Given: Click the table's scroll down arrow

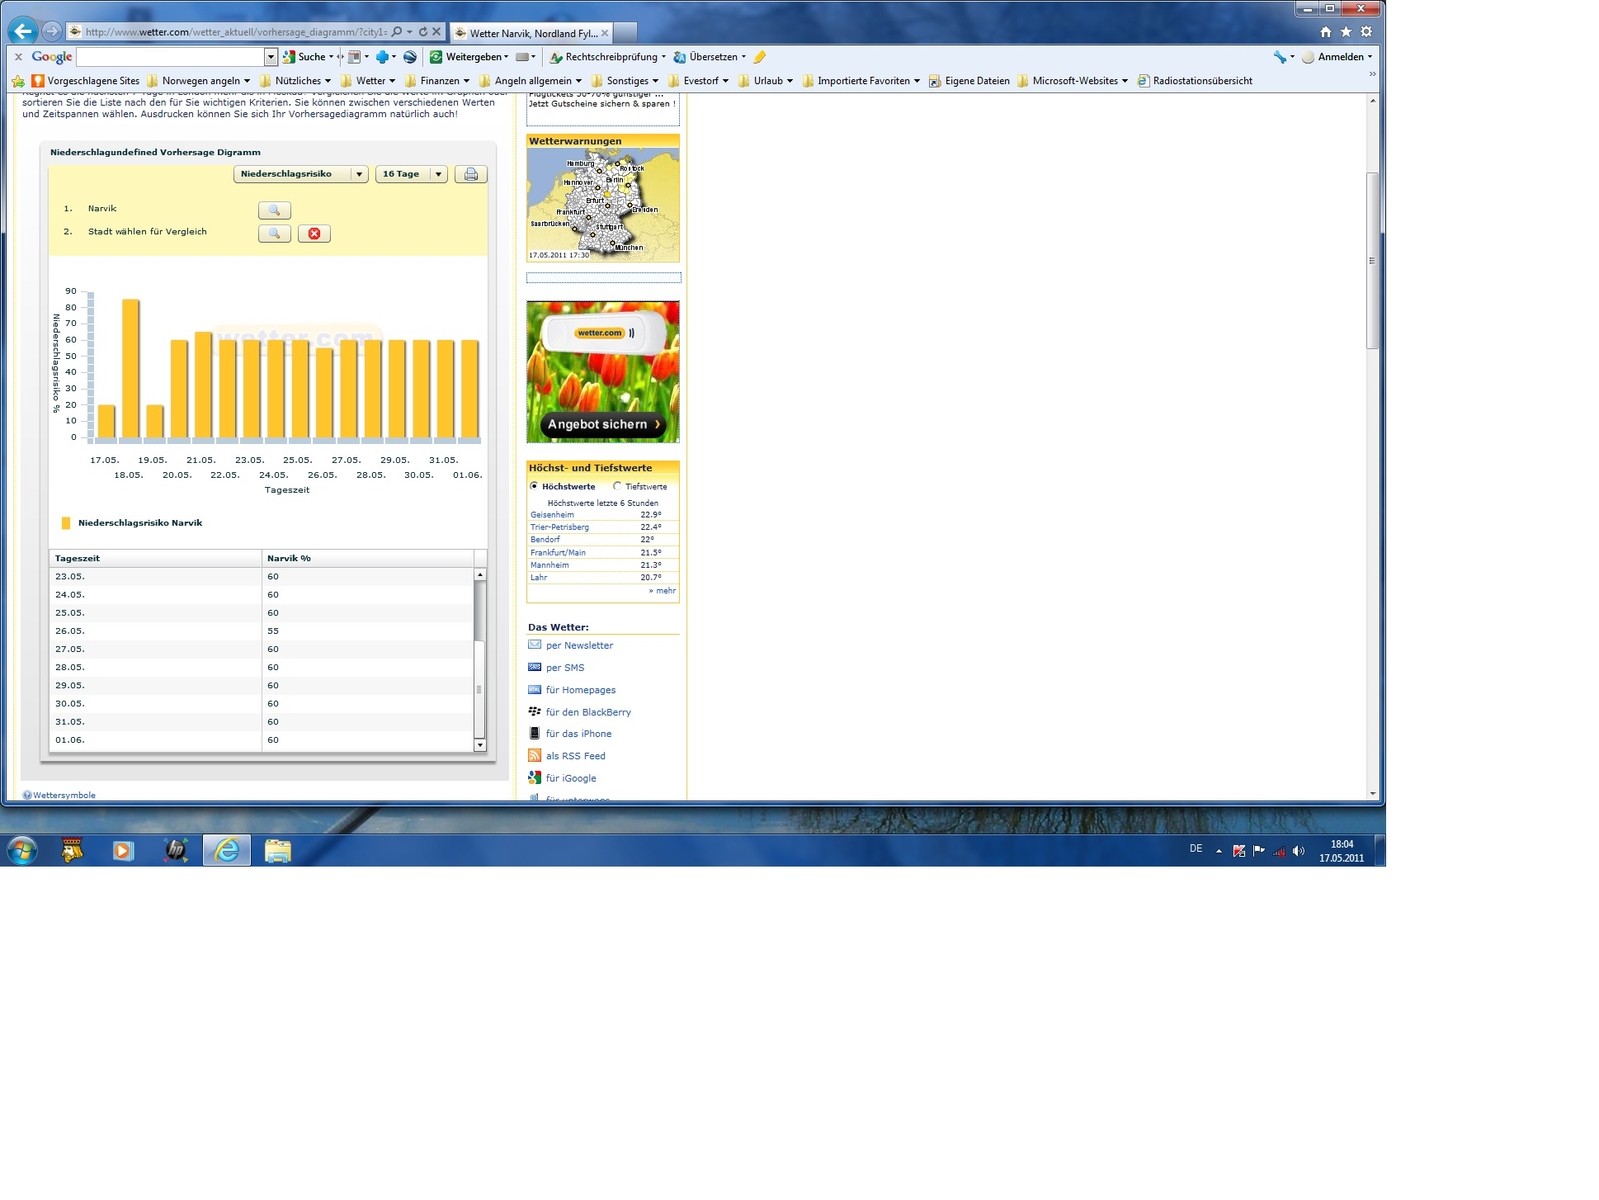Looking at the screenshot, I should pos(480,745).
